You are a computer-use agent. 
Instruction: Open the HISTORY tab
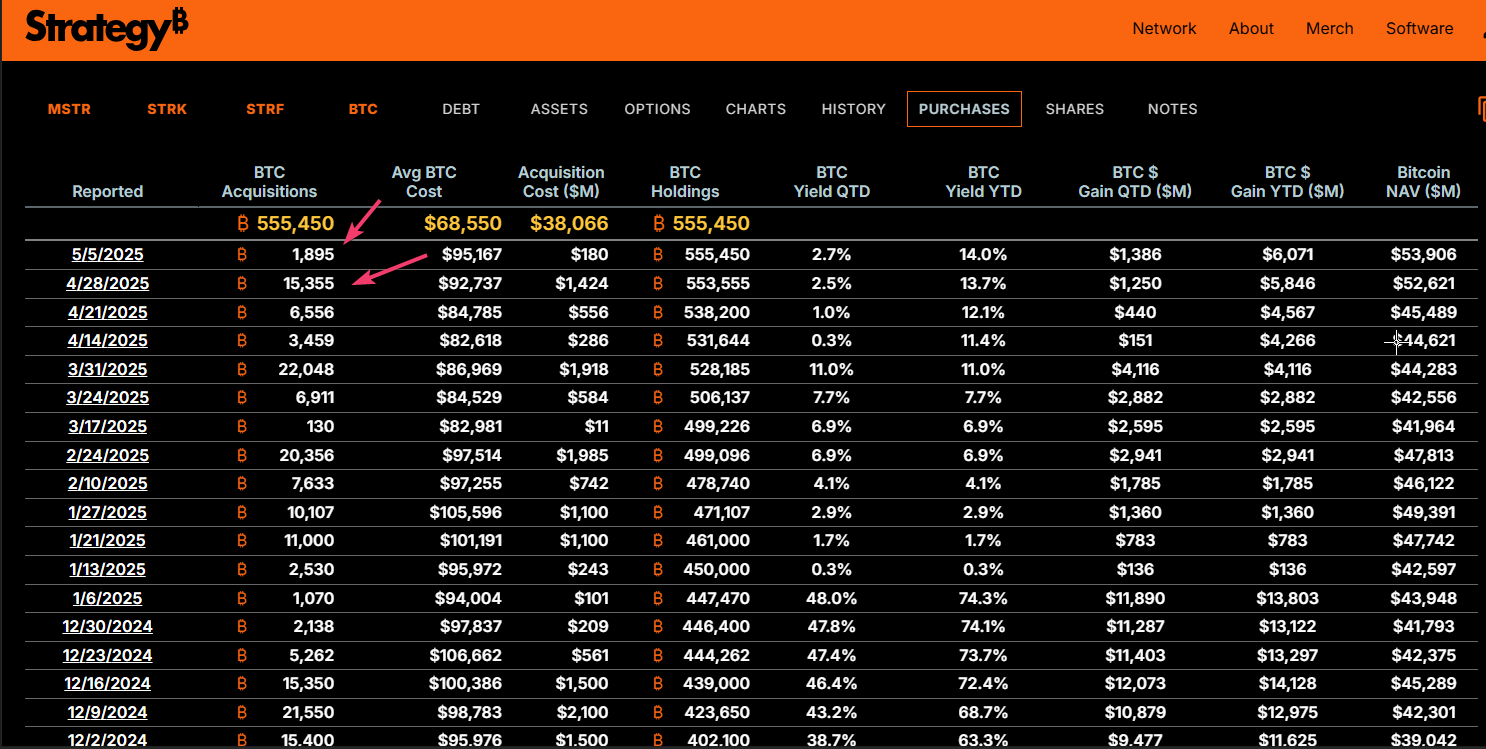tap(853, 109)
